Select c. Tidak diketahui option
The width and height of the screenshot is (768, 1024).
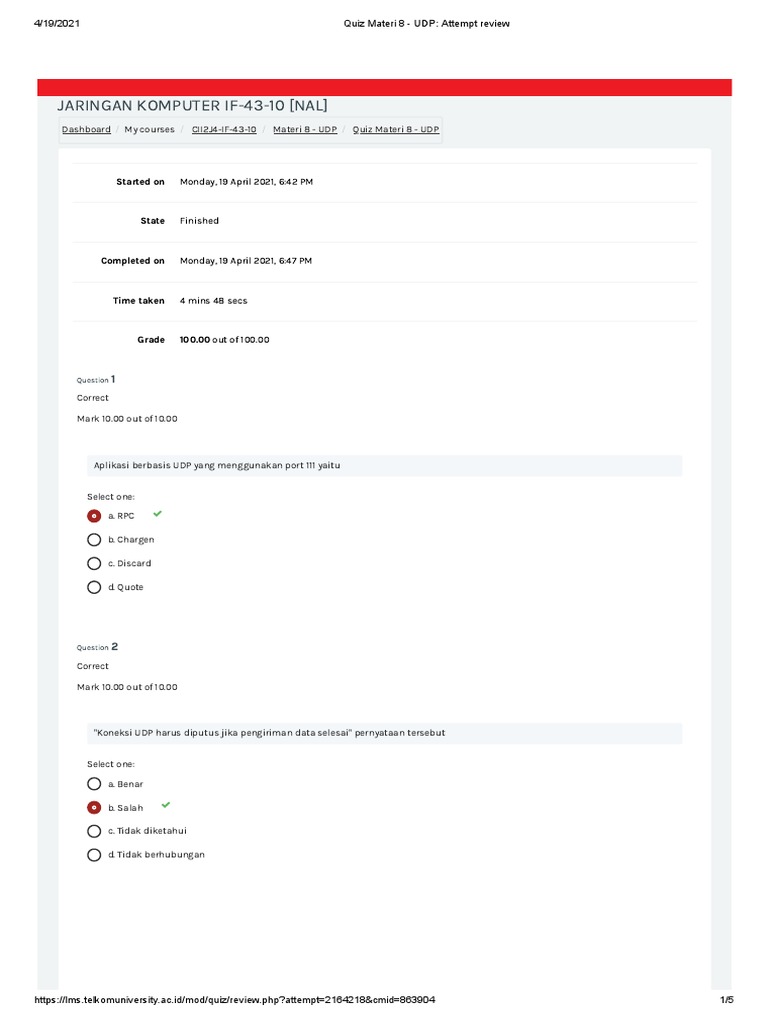point(94,831)
